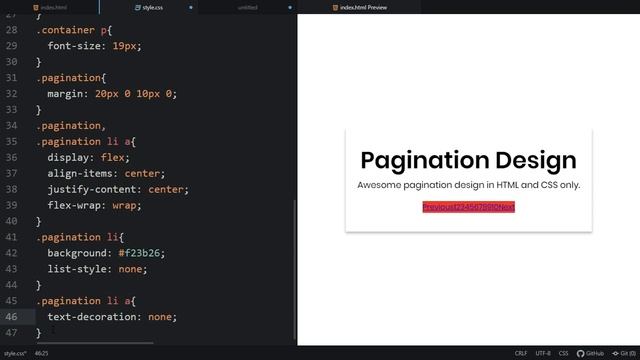This screenshot has width=640, height=360.
Task: Click the .pagination li{ selector on line 41
Action: coord(80,237)
